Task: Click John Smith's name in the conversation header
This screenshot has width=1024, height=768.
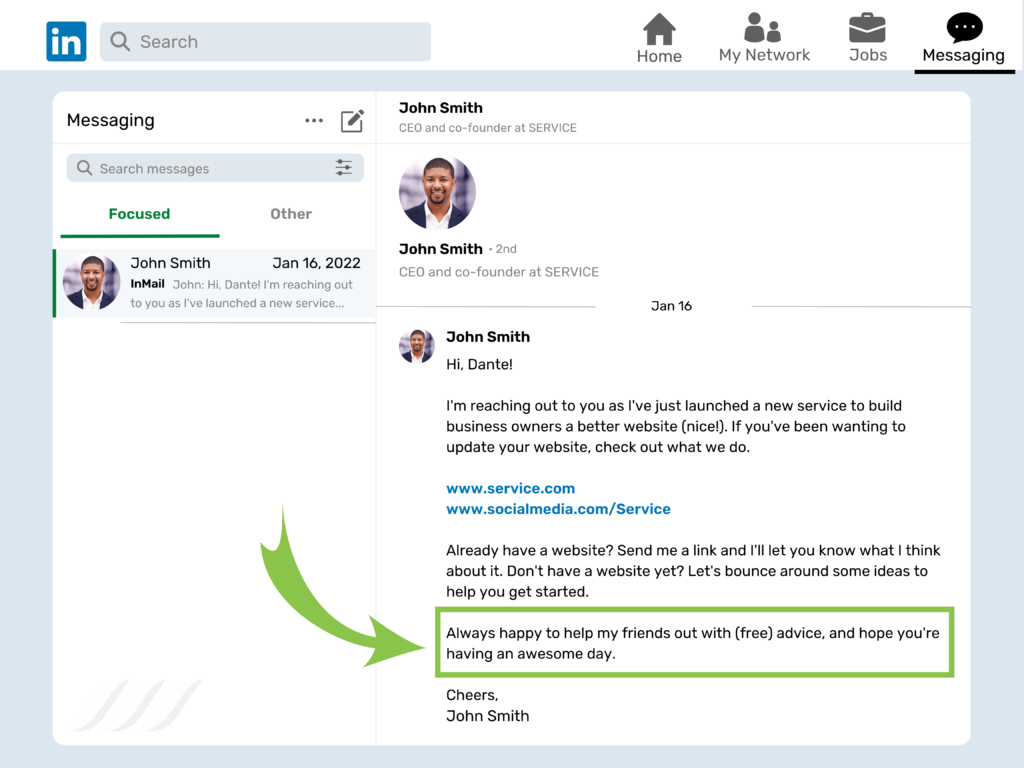Action: click(441, 107)
